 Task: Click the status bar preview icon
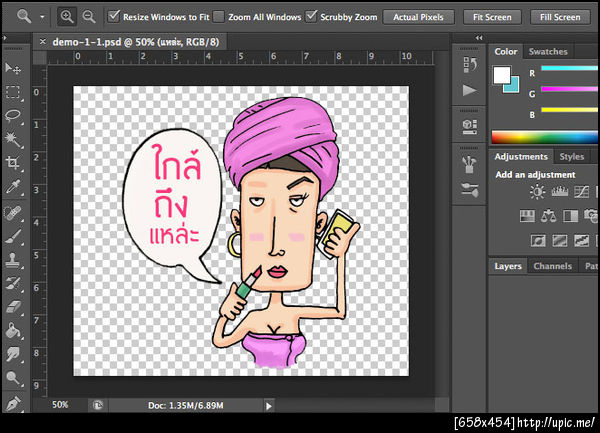tap(98, 405)
